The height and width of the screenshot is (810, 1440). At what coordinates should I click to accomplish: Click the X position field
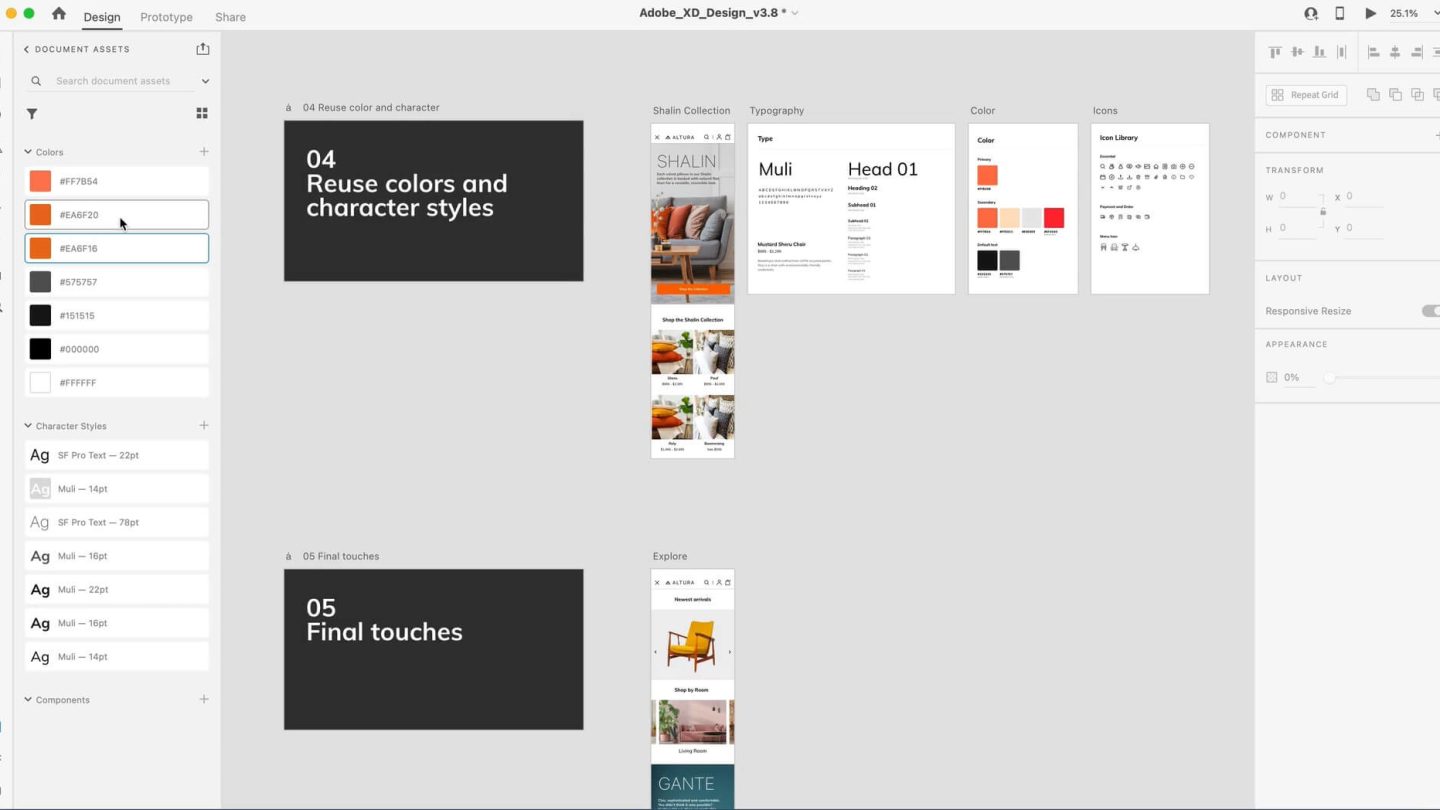[1365, 196]
